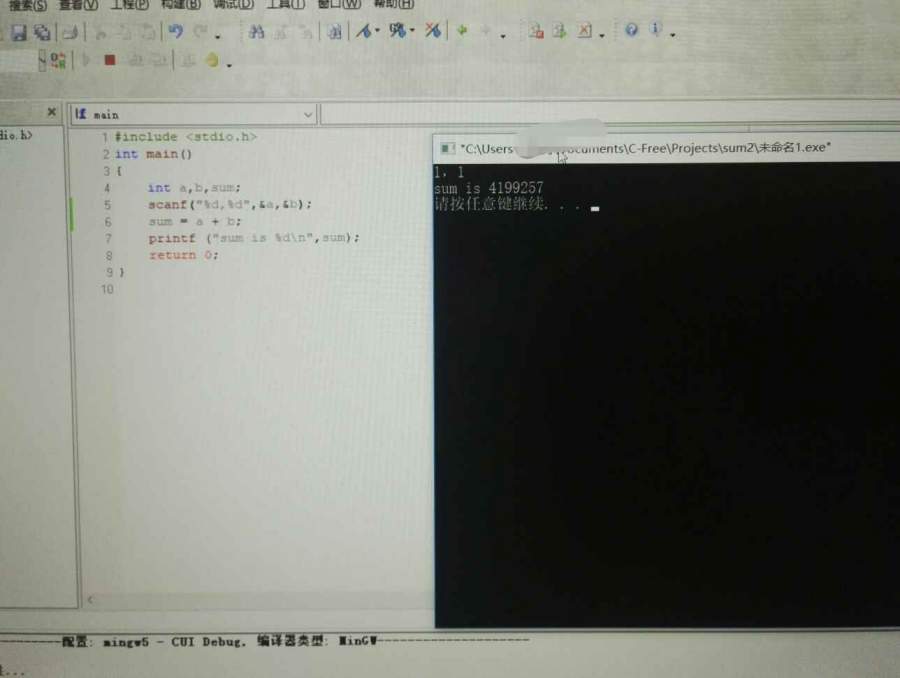Expand the navigation toolbar overflow arrow
The width and height of the screenshot is (900, 678).
[x=503, y=36]
